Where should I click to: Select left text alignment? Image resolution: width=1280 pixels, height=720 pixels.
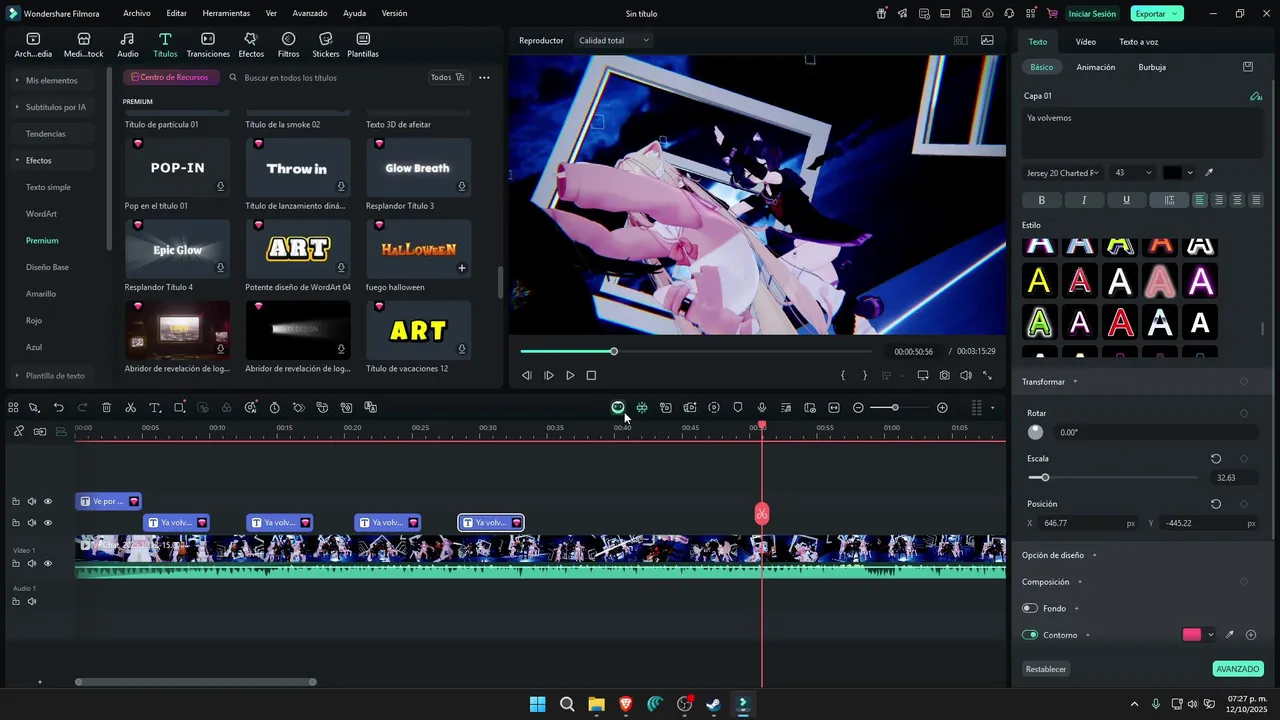coord(1199,200)
